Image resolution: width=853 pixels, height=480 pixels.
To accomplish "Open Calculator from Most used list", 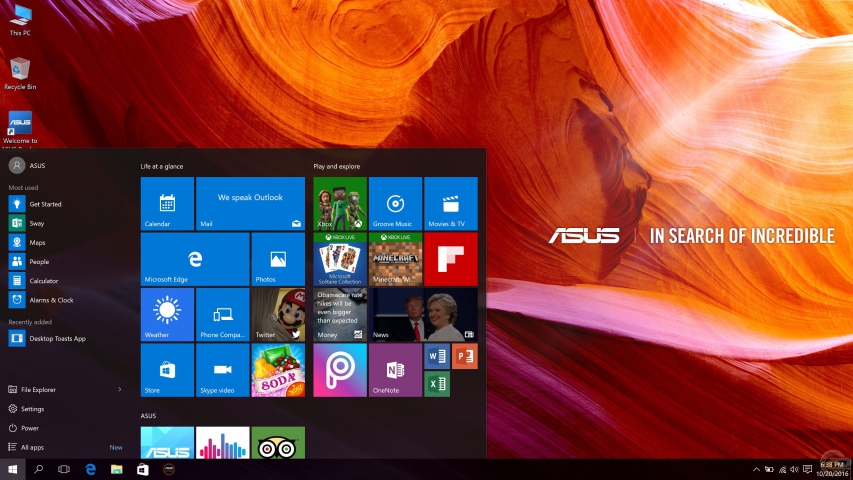I will 65,281.
